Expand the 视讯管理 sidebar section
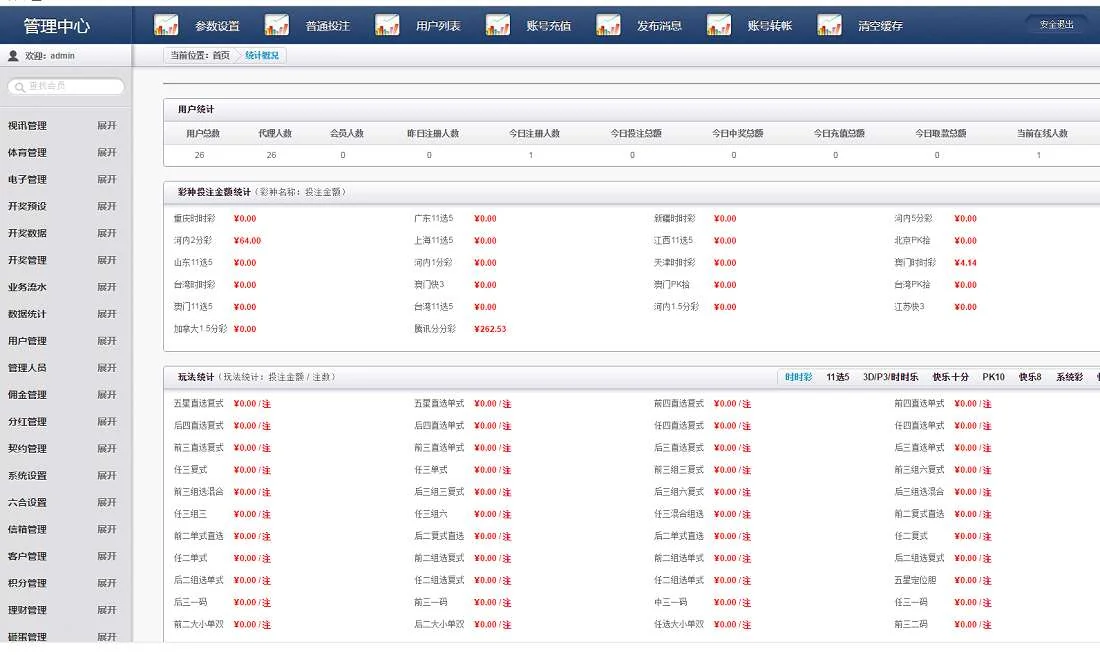Screen dimensions: 1100x655 [x=106, y=126]
